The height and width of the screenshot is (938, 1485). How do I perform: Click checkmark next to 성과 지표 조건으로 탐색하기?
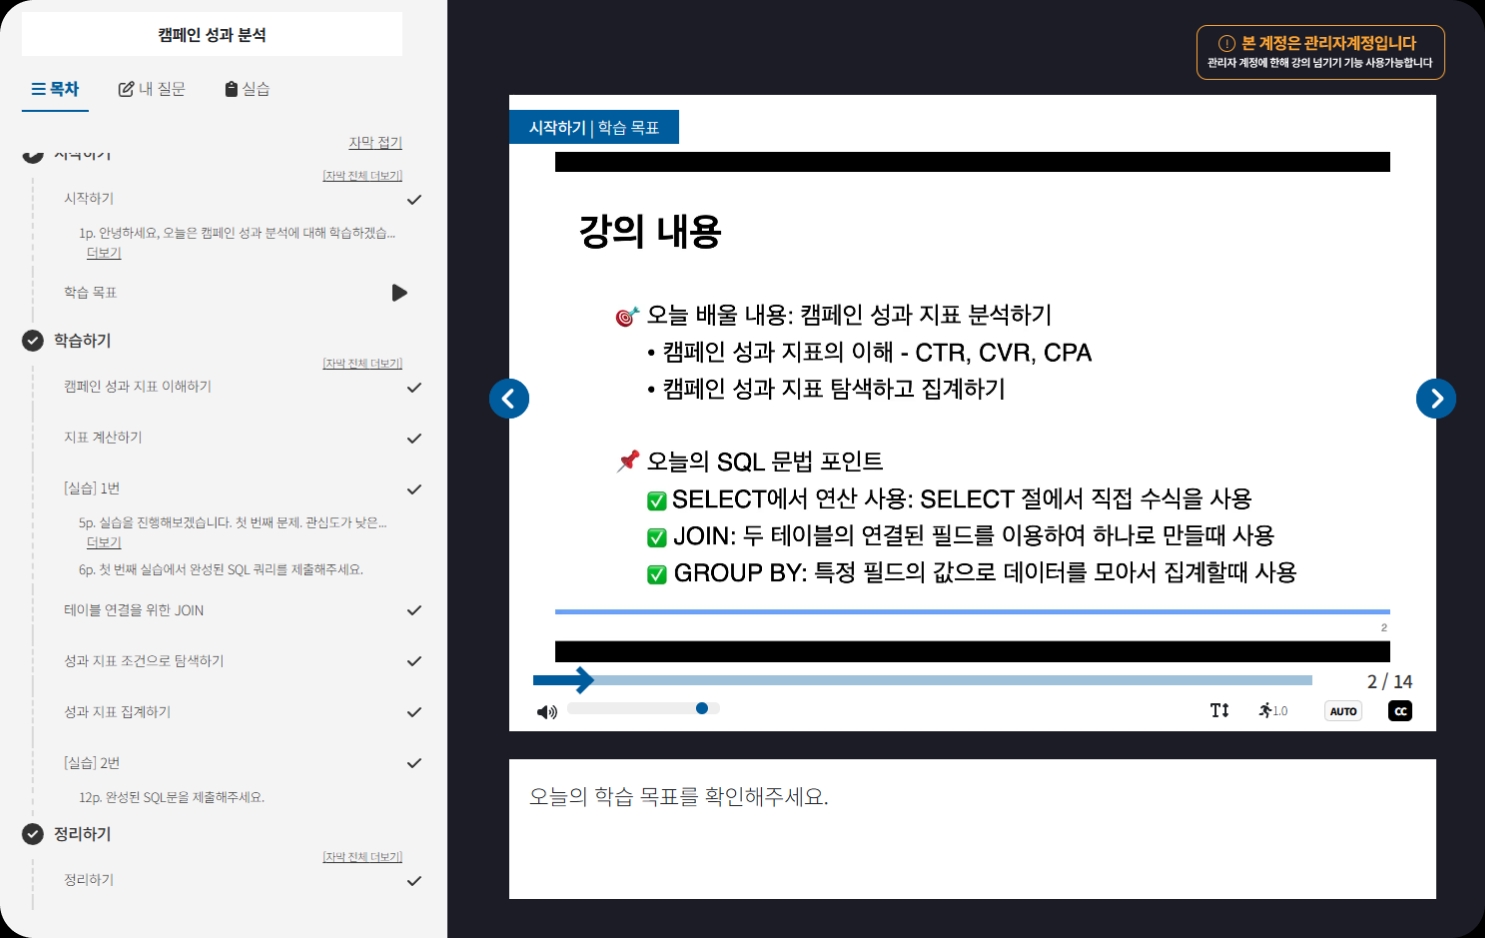pyautogui.click(x=414, y=662)
